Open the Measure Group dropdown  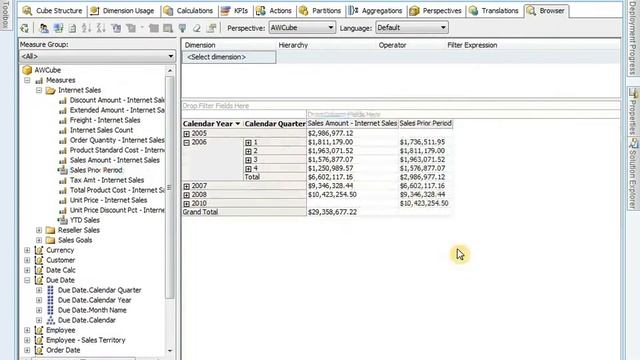[97, 56]
